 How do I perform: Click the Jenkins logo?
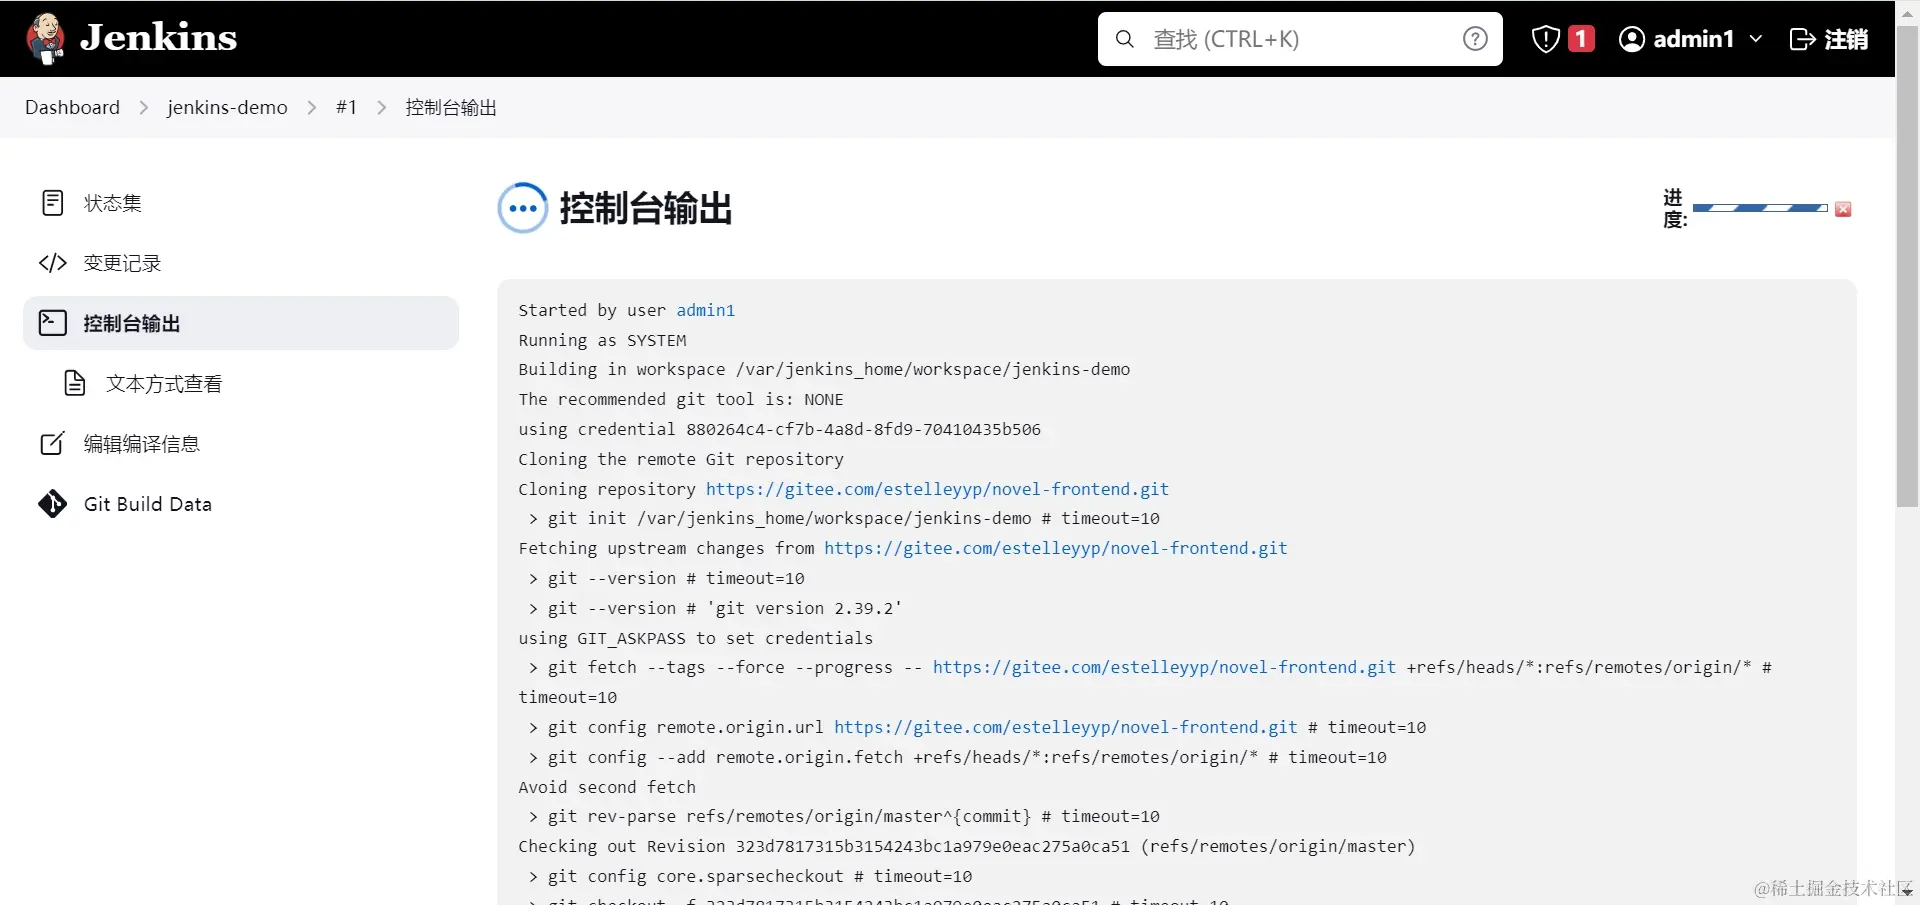[x=45, y=38]
